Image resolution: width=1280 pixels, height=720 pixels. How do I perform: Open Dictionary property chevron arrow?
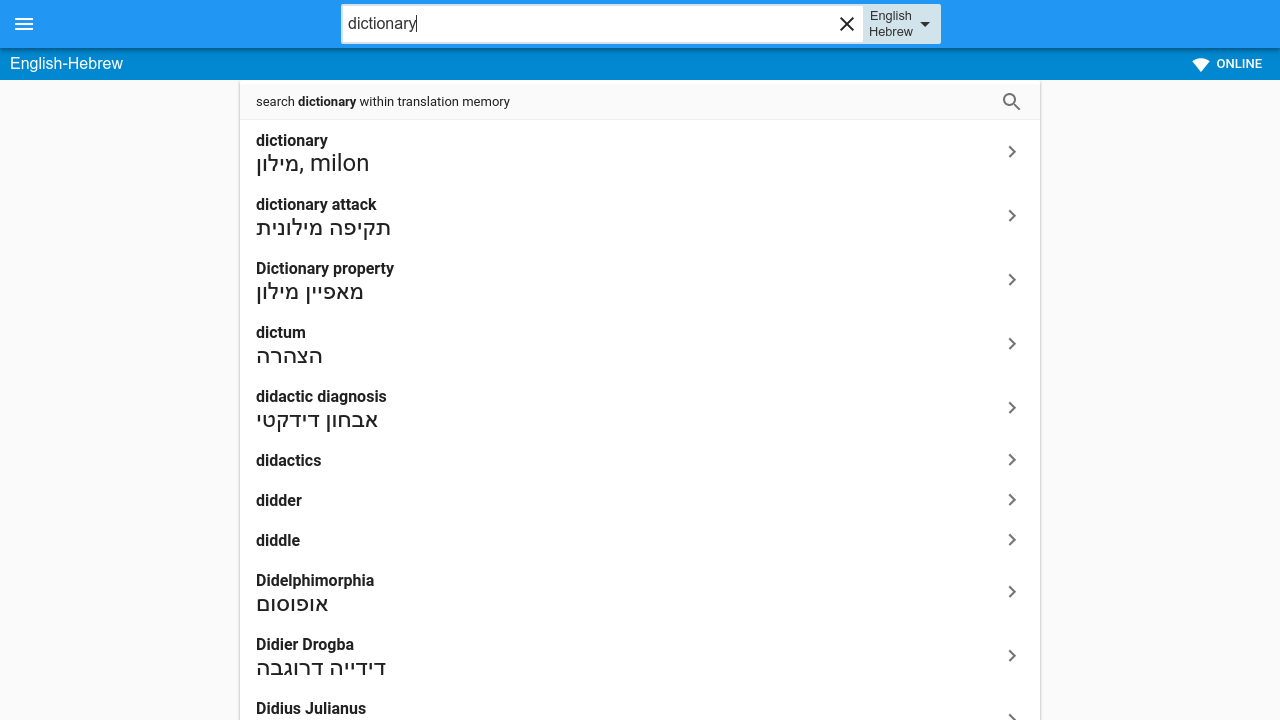pos(1012,280)
